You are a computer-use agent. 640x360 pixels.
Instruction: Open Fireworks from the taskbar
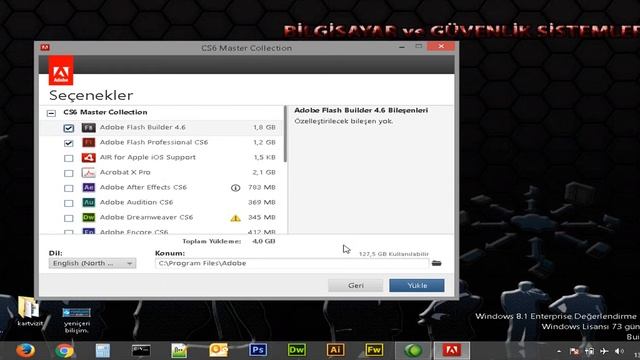[374, 350]
